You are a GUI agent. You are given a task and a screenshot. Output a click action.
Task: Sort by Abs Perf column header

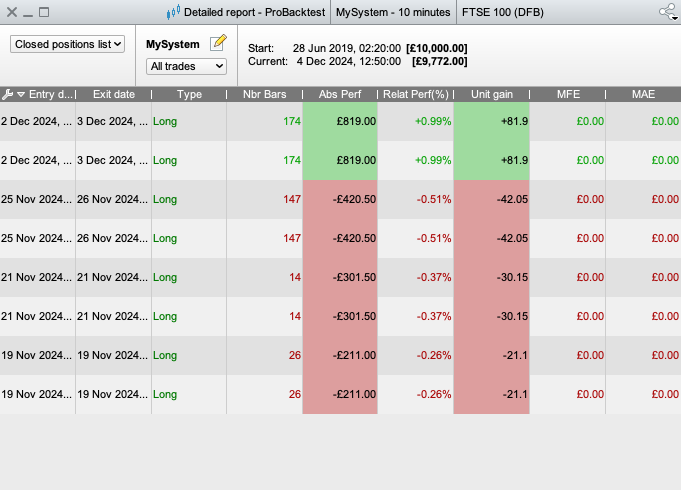[x=340, y=94]
